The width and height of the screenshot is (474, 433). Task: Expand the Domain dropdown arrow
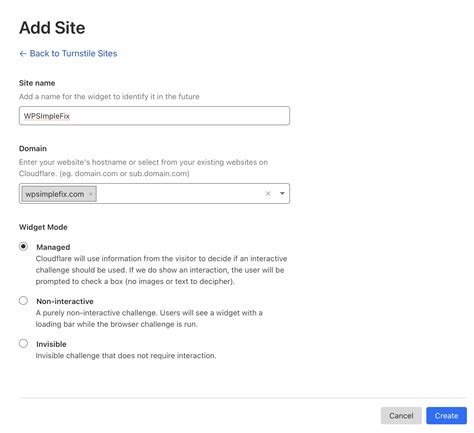pyautogui.click(x=282, y=193)
